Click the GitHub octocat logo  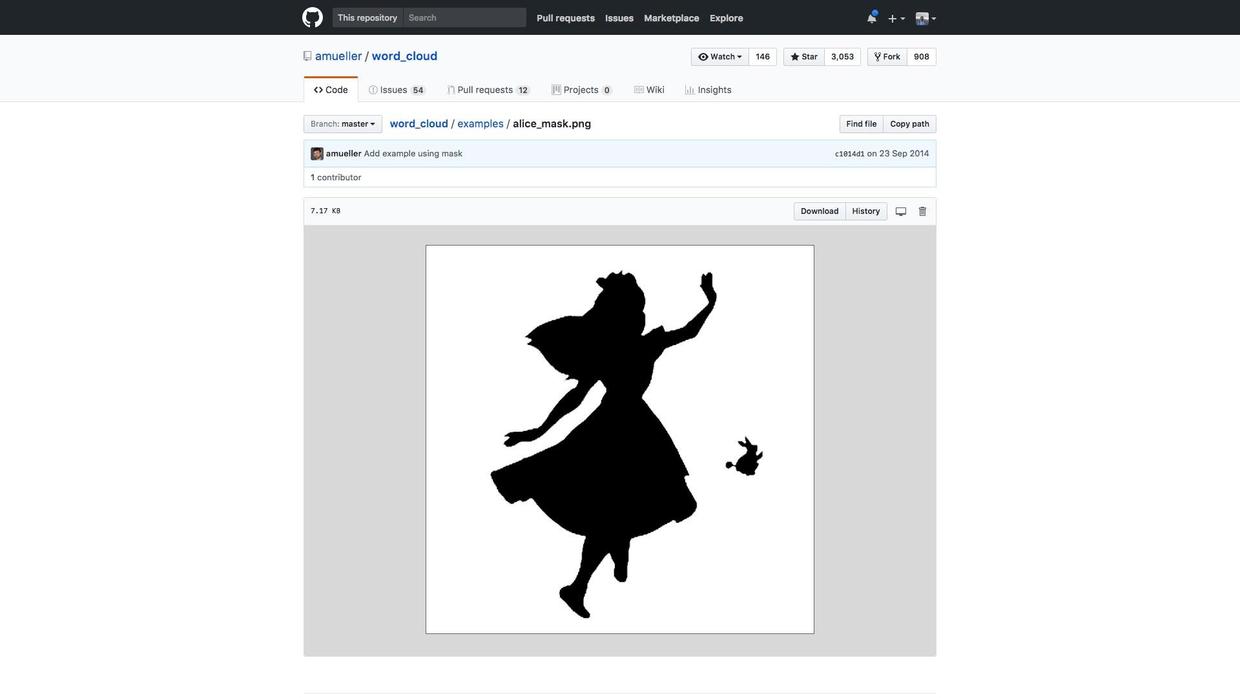point(312,17)
